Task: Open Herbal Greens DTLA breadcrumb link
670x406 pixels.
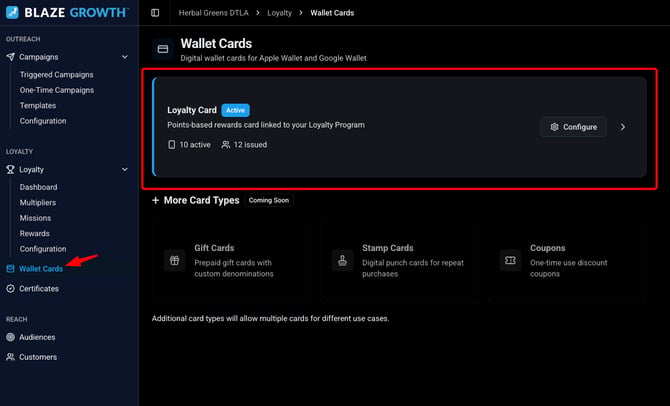Action: pos(214,13)
